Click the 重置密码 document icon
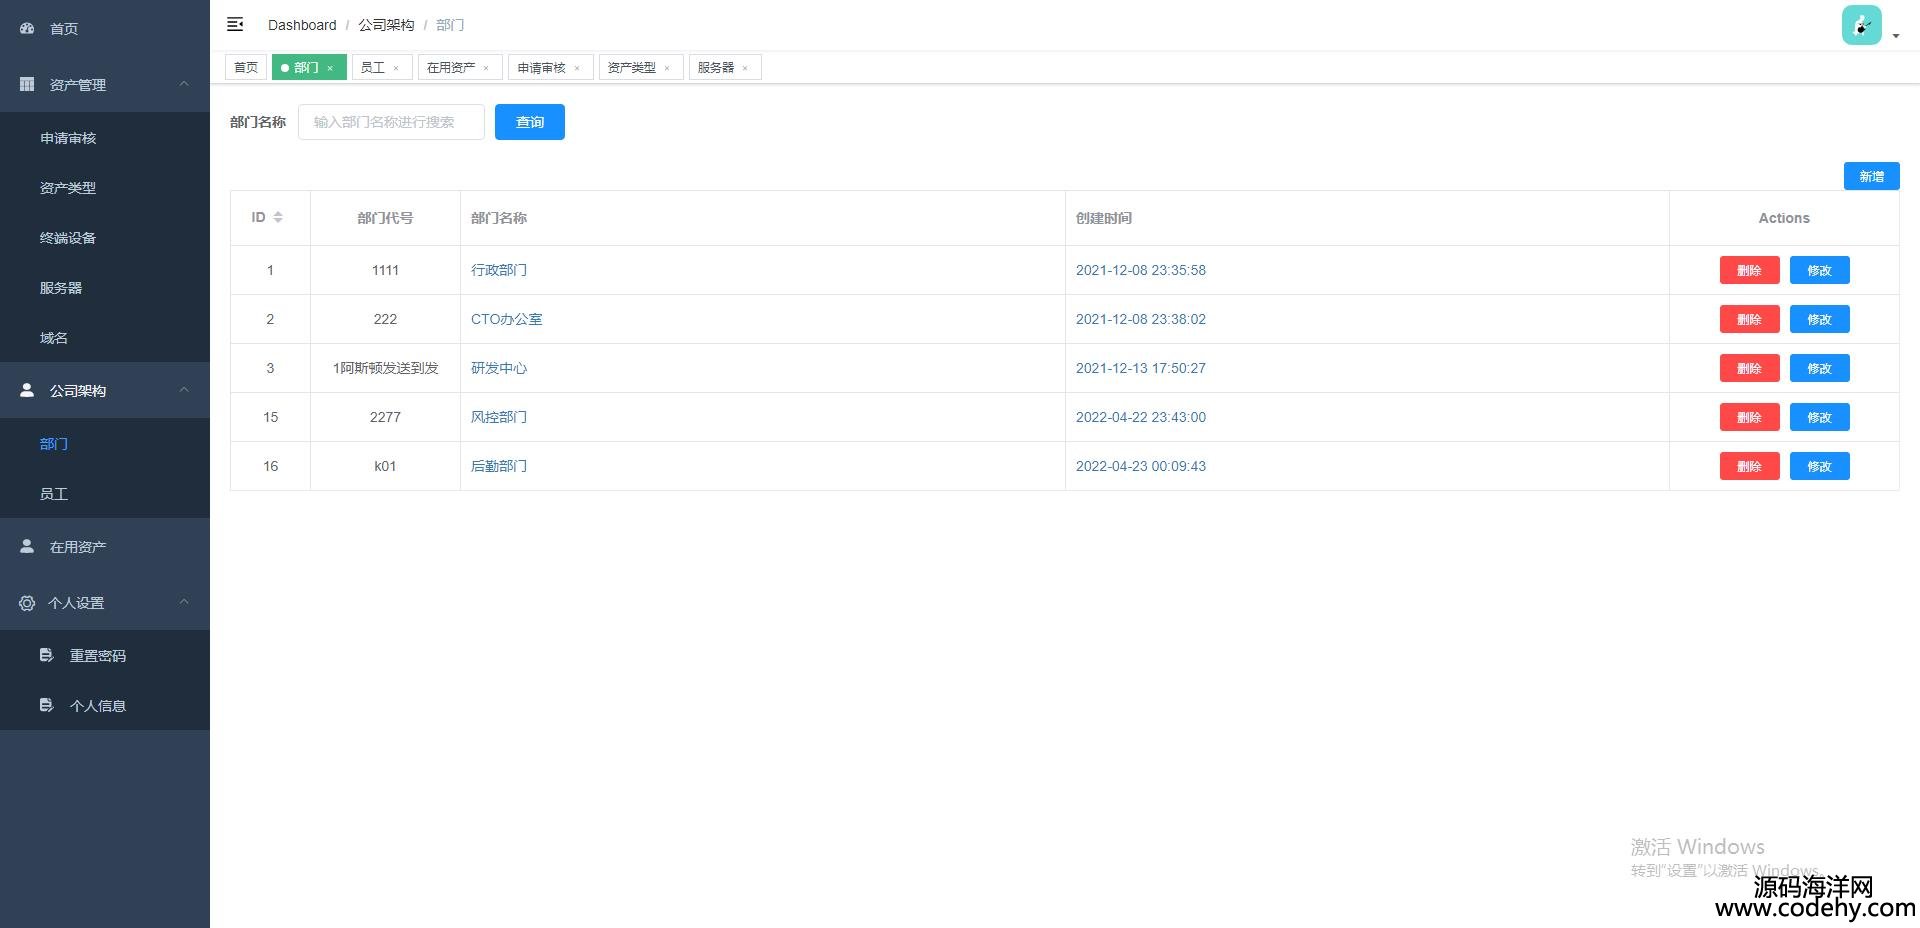 tap(46, 655)
